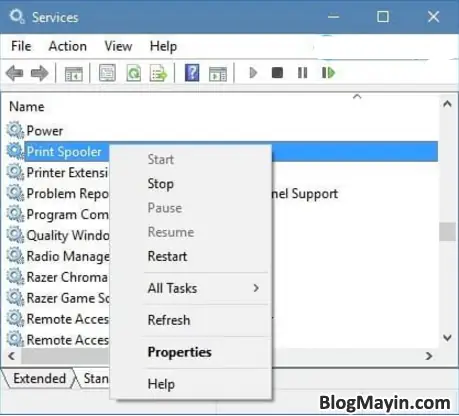Screen dimensions: 459x416
Task: Open the Properties toolbar icon
Action: coord(107,73)
